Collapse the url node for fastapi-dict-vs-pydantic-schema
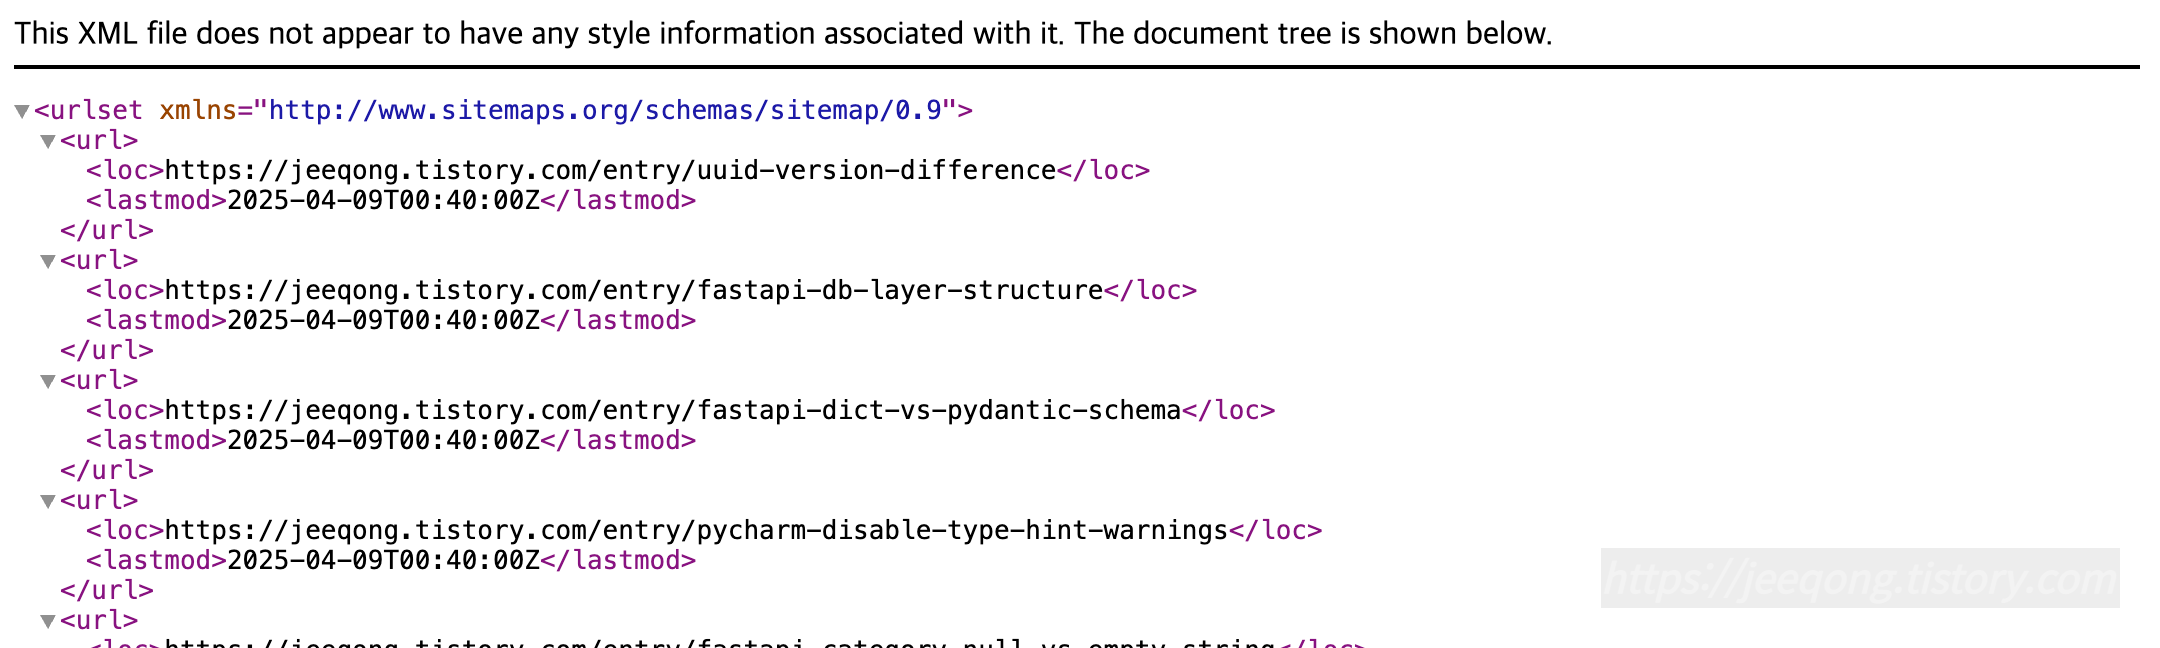This screenshot has height=648, width=2160. pos(47,381)
